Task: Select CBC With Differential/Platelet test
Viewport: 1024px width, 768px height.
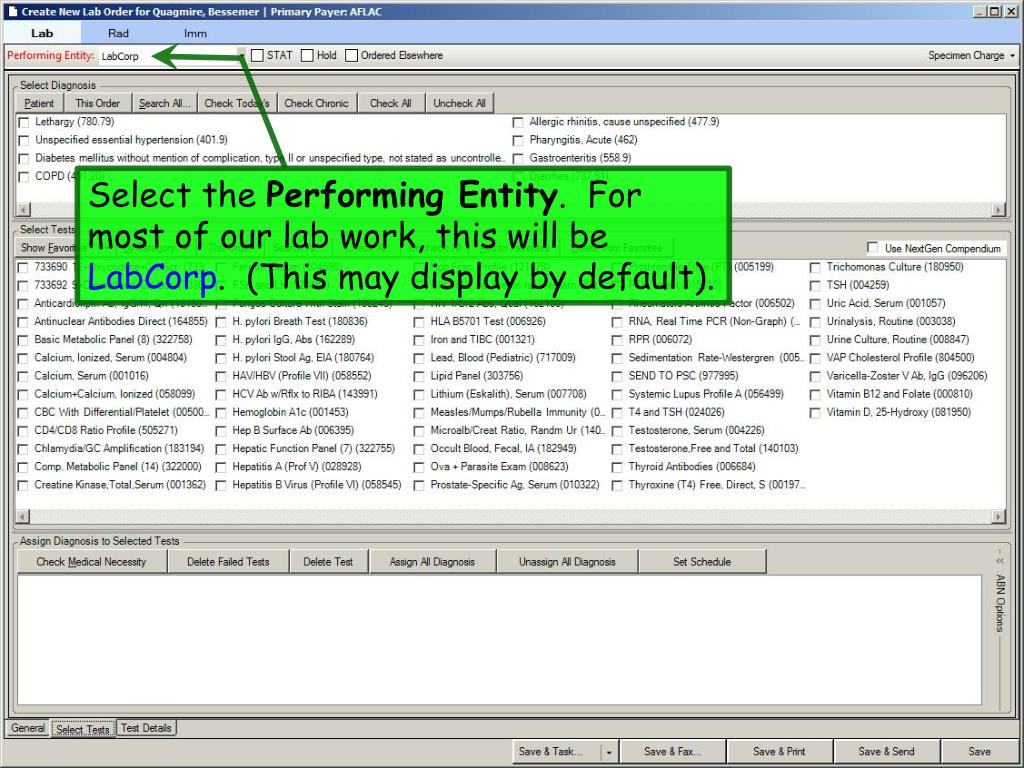Action: pos(23,413)
